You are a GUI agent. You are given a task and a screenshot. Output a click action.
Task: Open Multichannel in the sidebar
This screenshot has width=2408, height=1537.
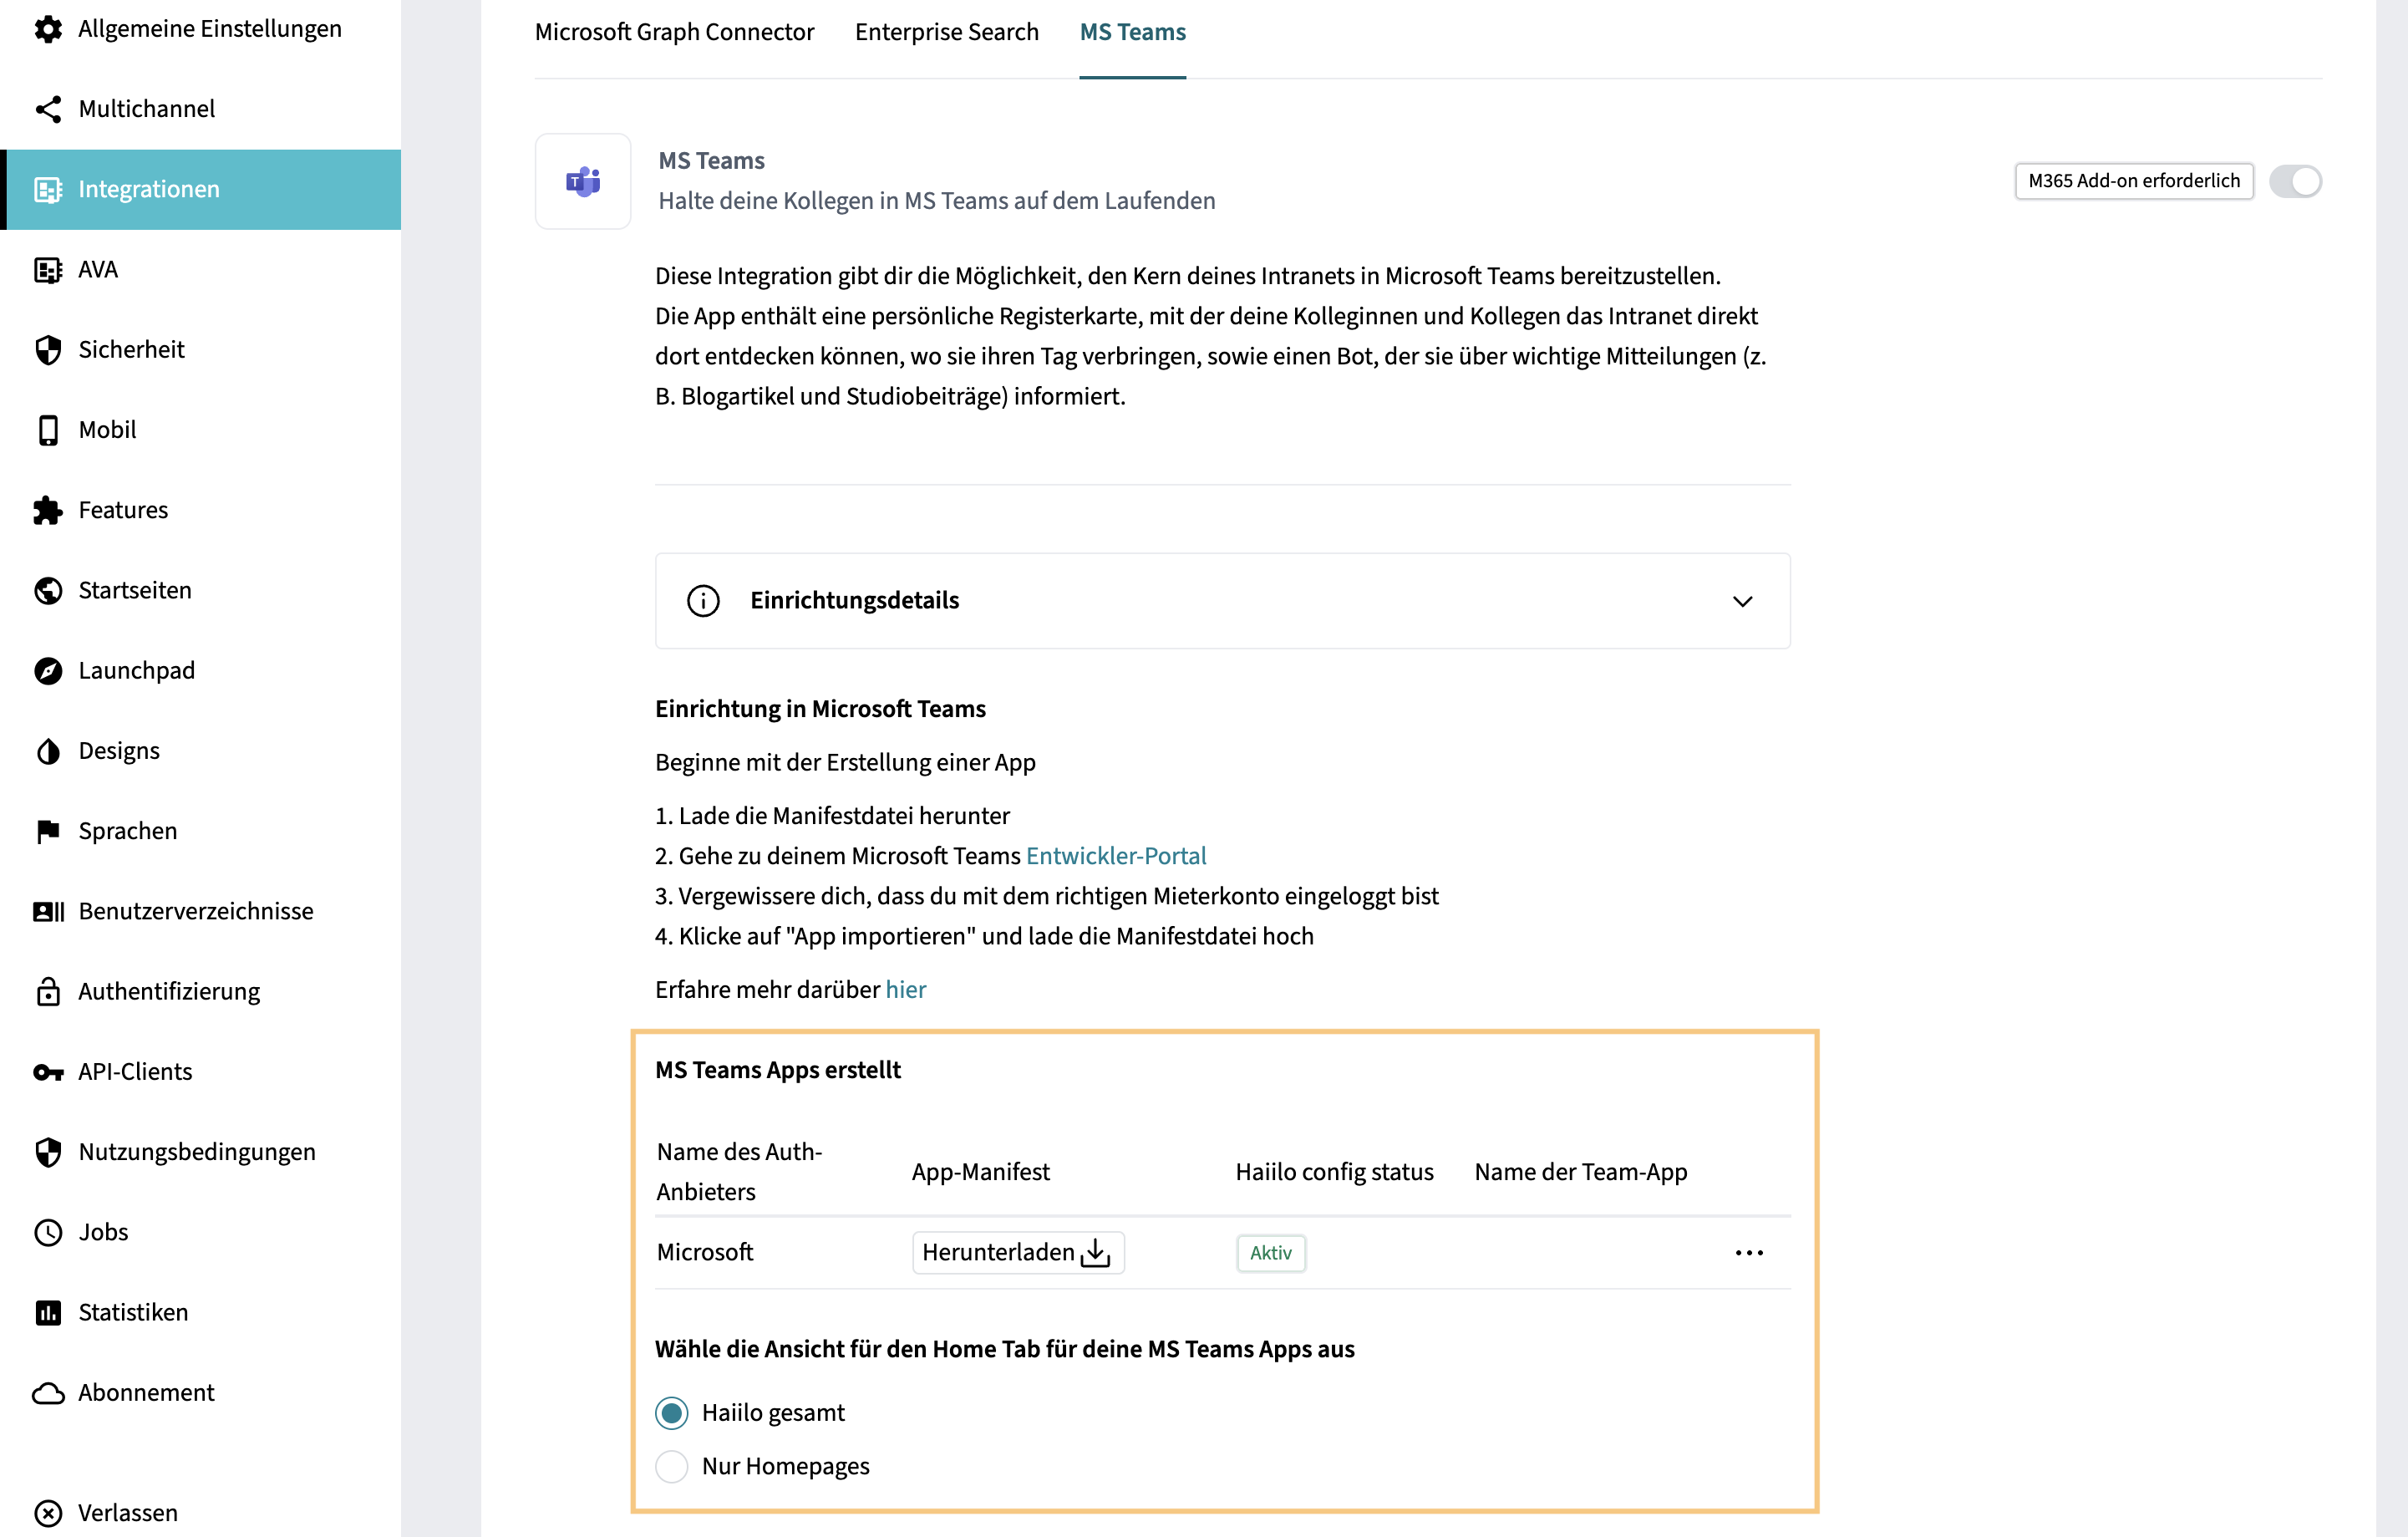tap(200, 109)
